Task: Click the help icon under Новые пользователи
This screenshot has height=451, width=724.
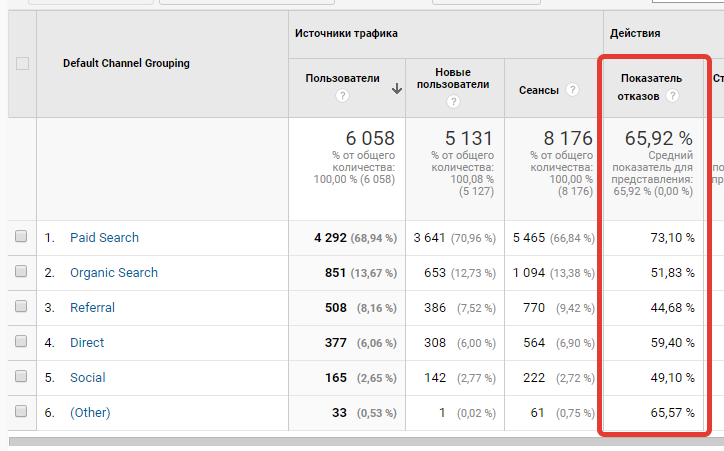Action: point(454,100)
